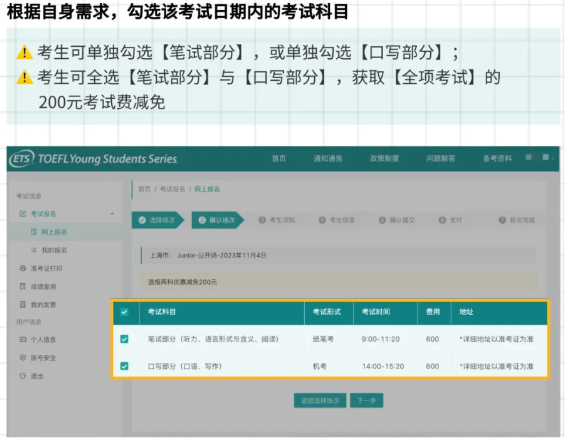Click the 准考证打印 printer icon

(23, 268)
